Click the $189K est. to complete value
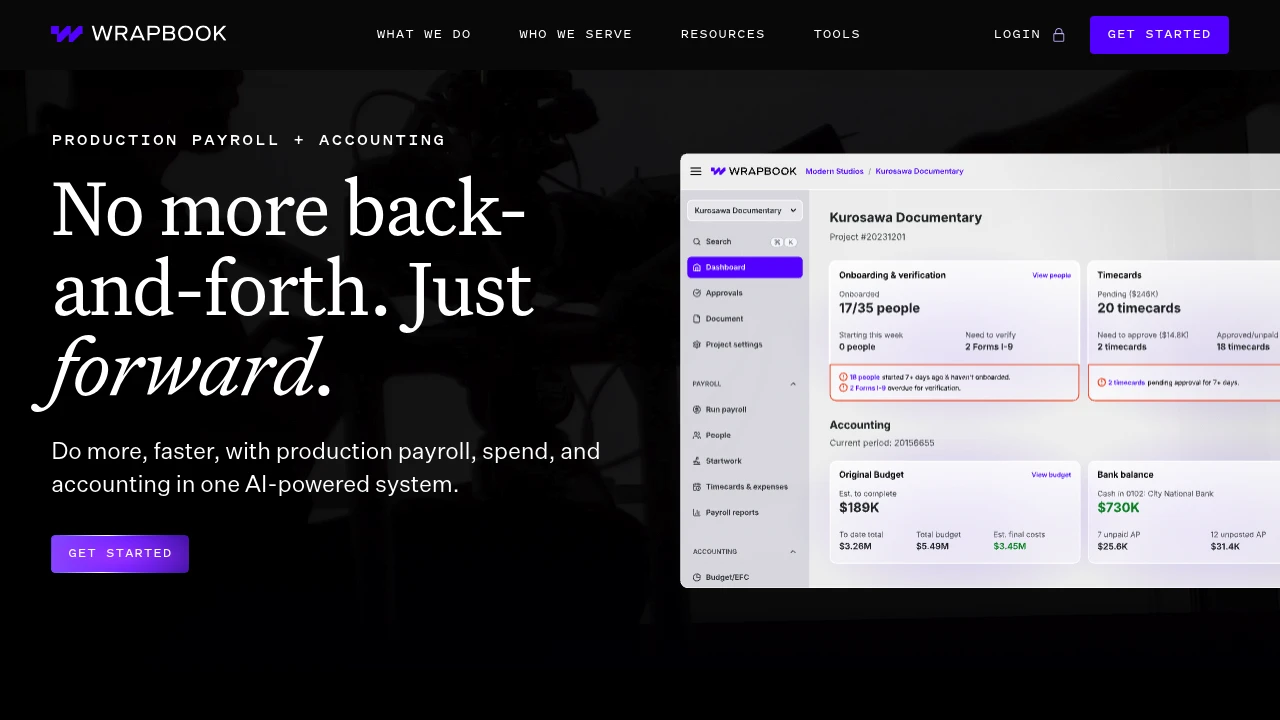The image size is (1280, 720). tap(859, 508)
